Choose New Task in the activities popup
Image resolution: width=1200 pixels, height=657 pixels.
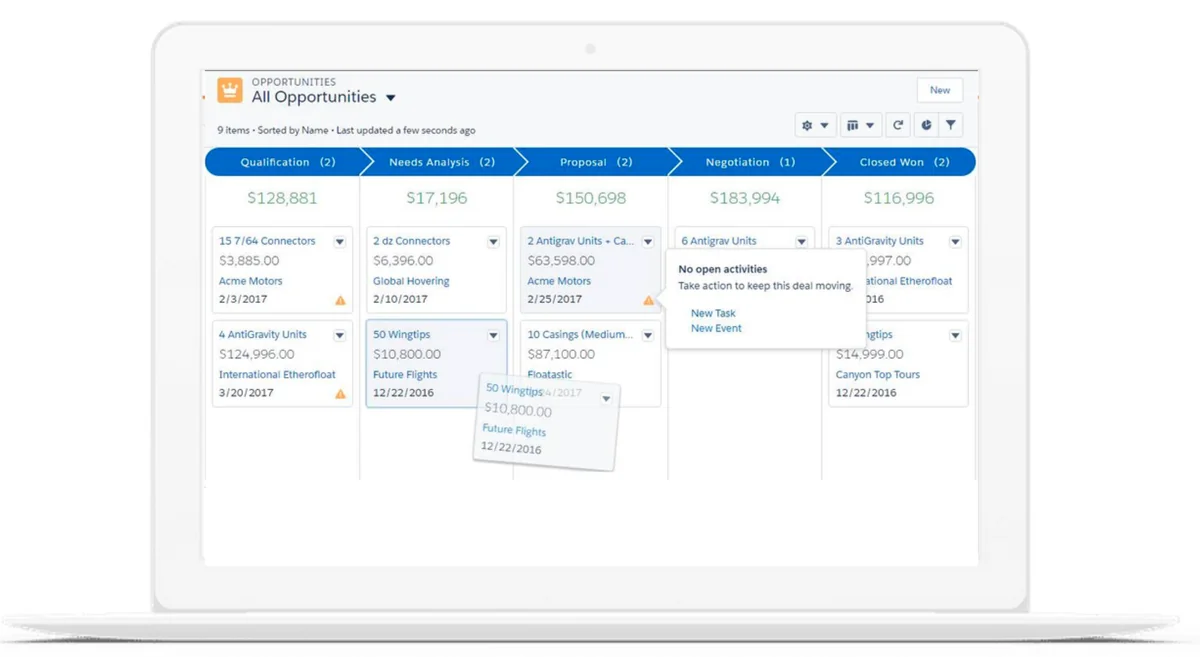tap(713, 313)
